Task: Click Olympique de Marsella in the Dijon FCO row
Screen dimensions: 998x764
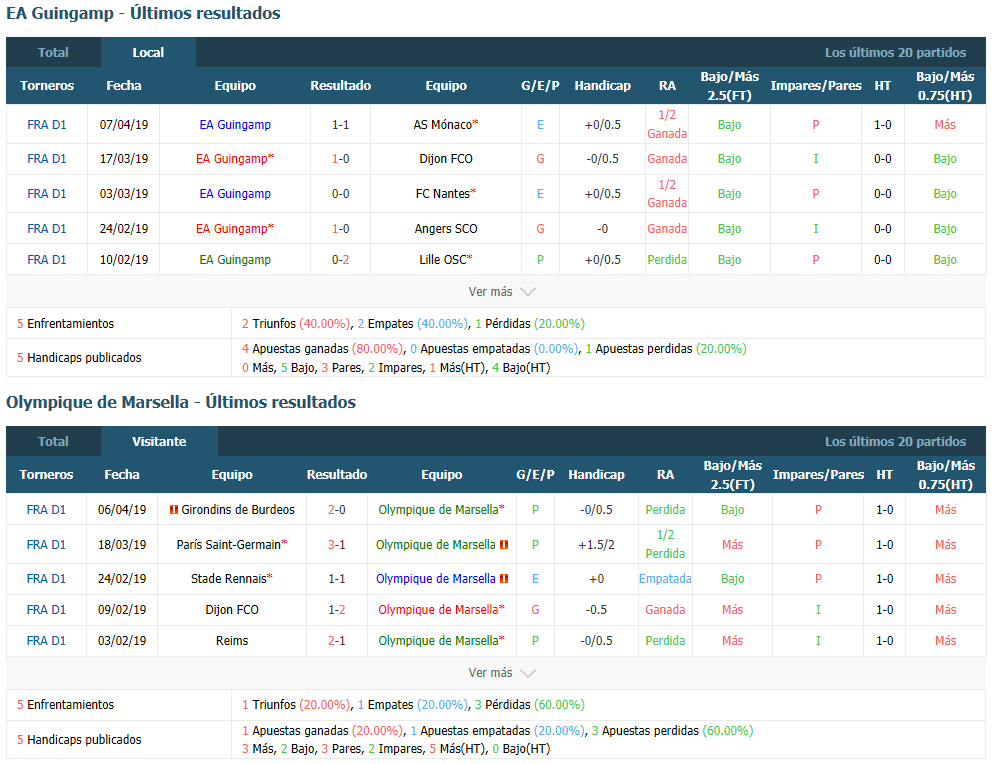Action: 439,610
